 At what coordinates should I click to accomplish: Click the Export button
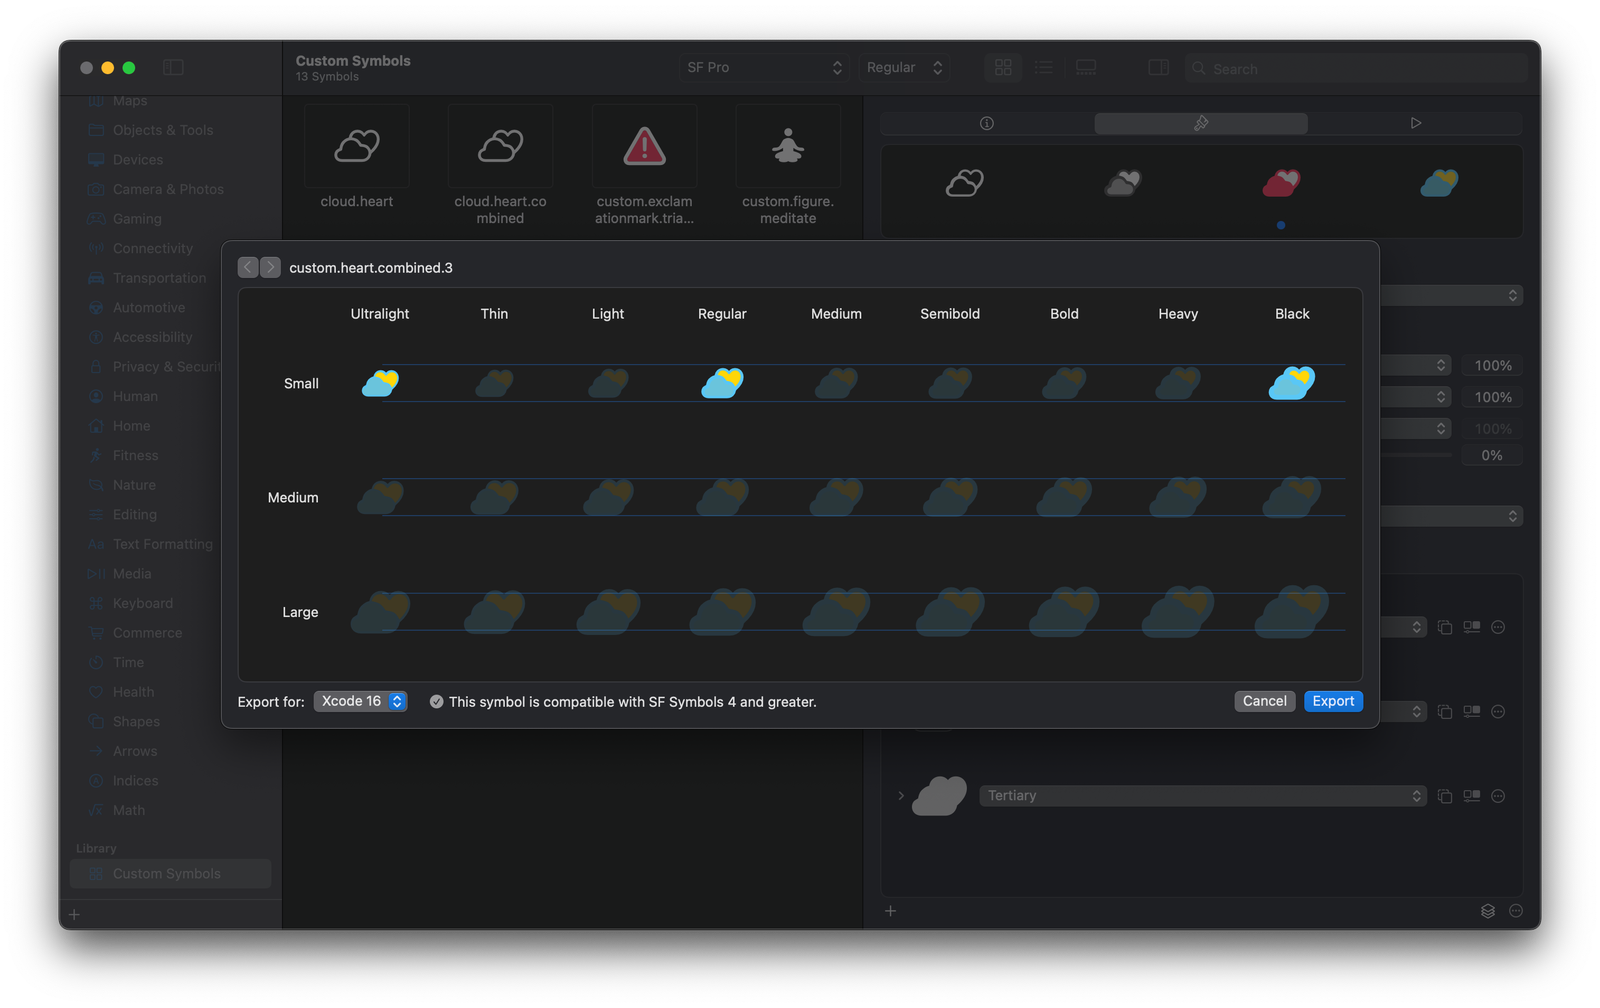1332,701
